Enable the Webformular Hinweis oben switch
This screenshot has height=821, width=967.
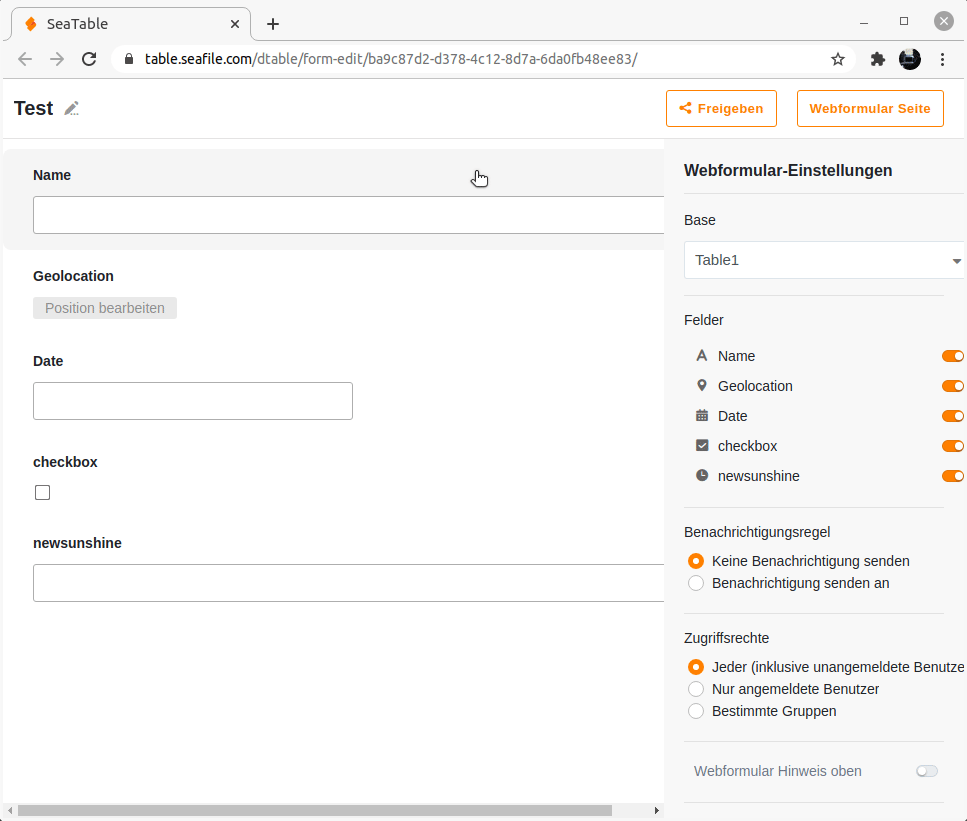927,771
